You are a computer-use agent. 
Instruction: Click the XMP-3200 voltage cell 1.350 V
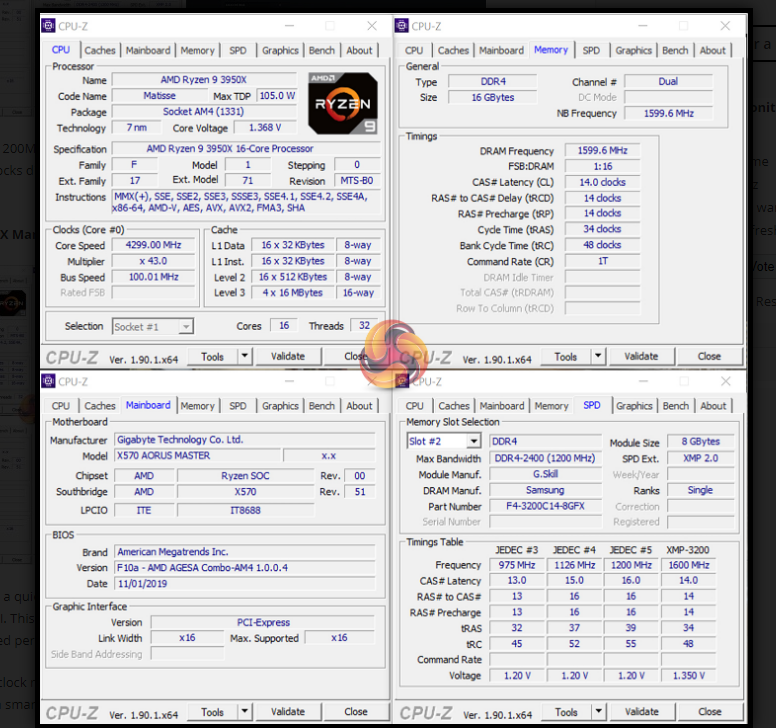pyautogui.click(x=688, y=676)
